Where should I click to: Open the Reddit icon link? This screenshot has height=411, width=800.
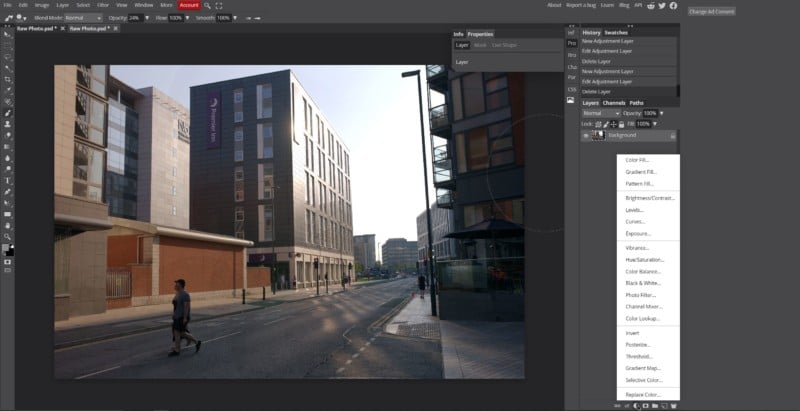651,5
